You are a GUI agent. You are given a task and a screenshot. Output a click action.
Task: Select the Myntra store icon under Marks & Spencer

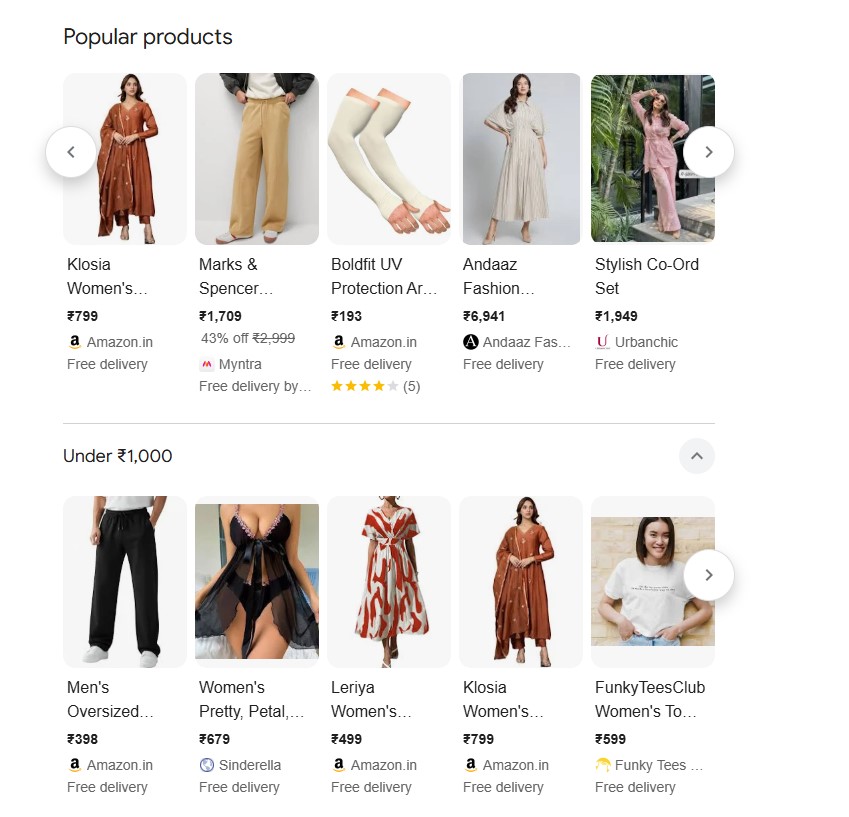[x=205, y=363]
